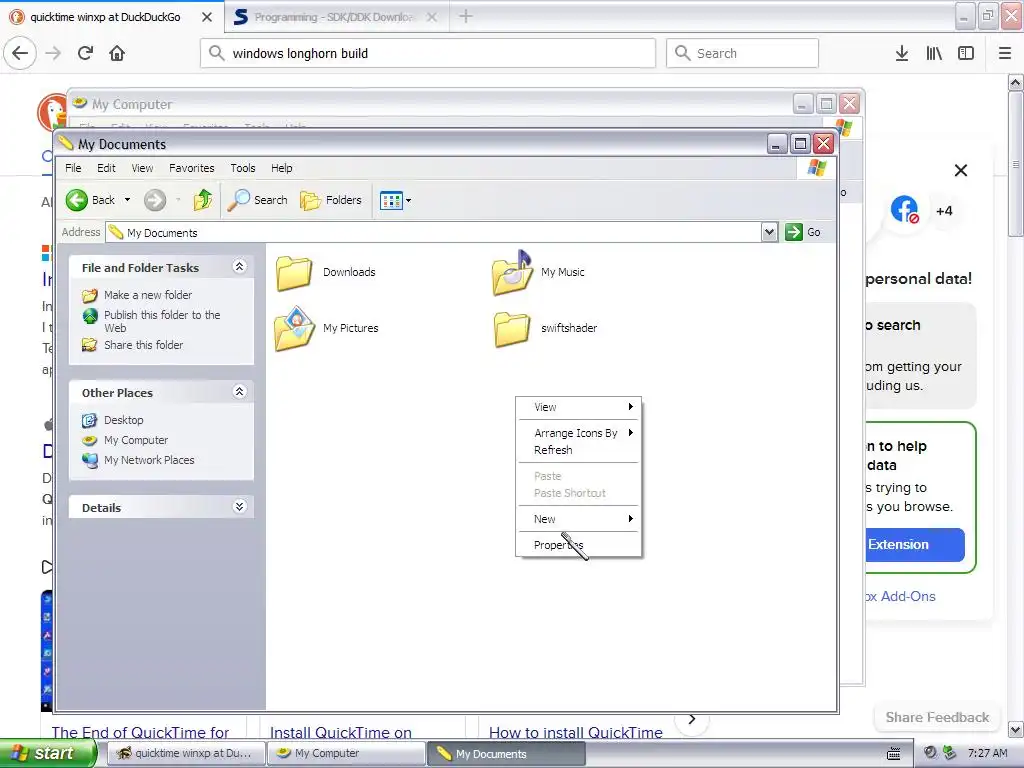Open Views dropdown arrow
The height and width of the screenshot is (768, 1024).
[409, 200]
